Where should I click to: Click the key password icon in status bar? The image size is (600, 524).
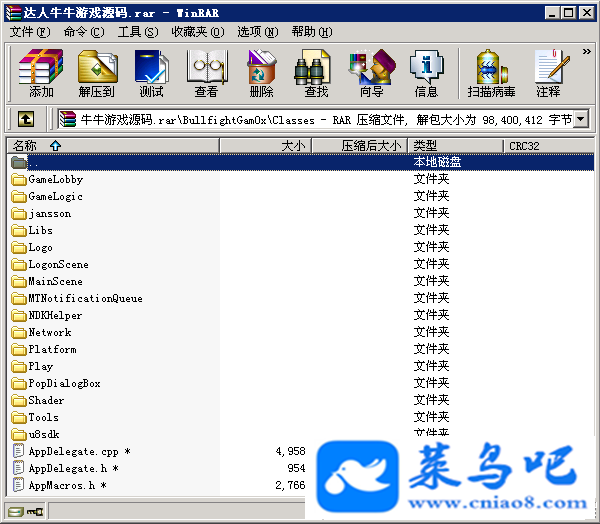tap(35, 512)
